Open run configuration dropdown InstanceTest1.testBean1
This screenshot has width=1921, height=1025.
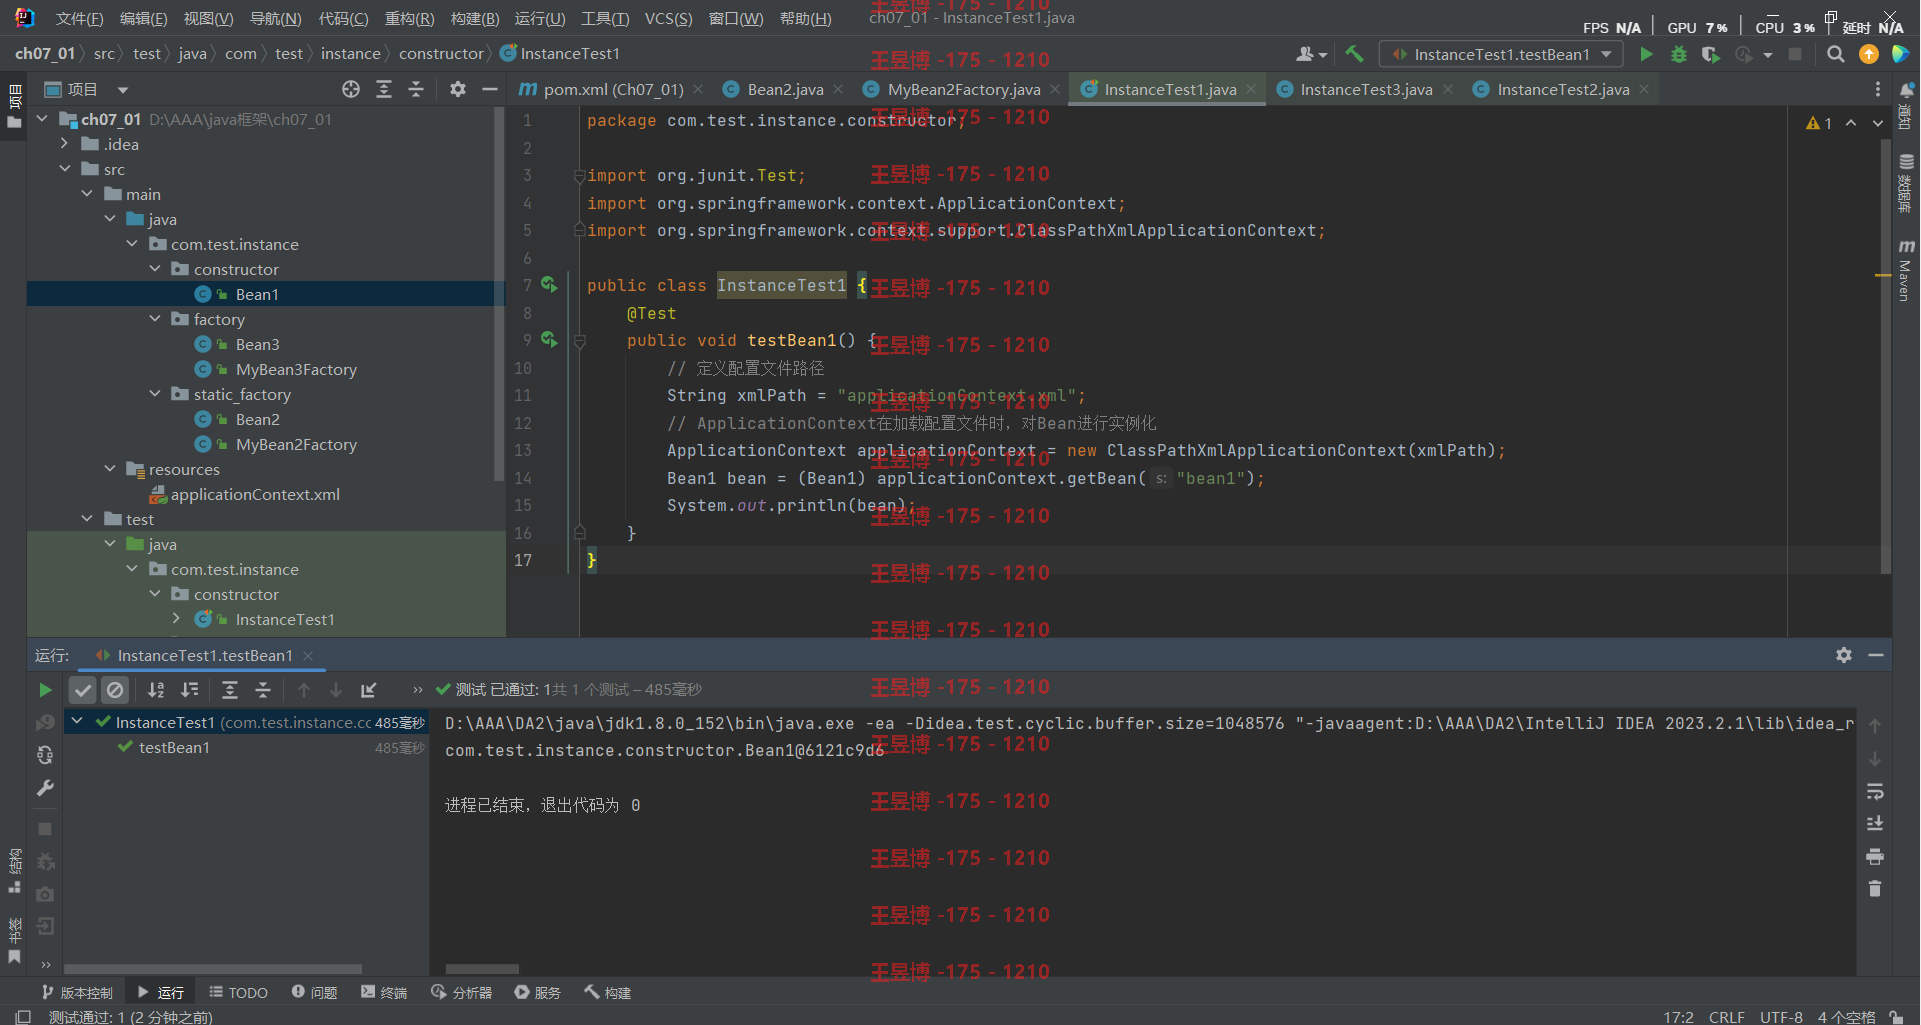[x=1502, y=54]
